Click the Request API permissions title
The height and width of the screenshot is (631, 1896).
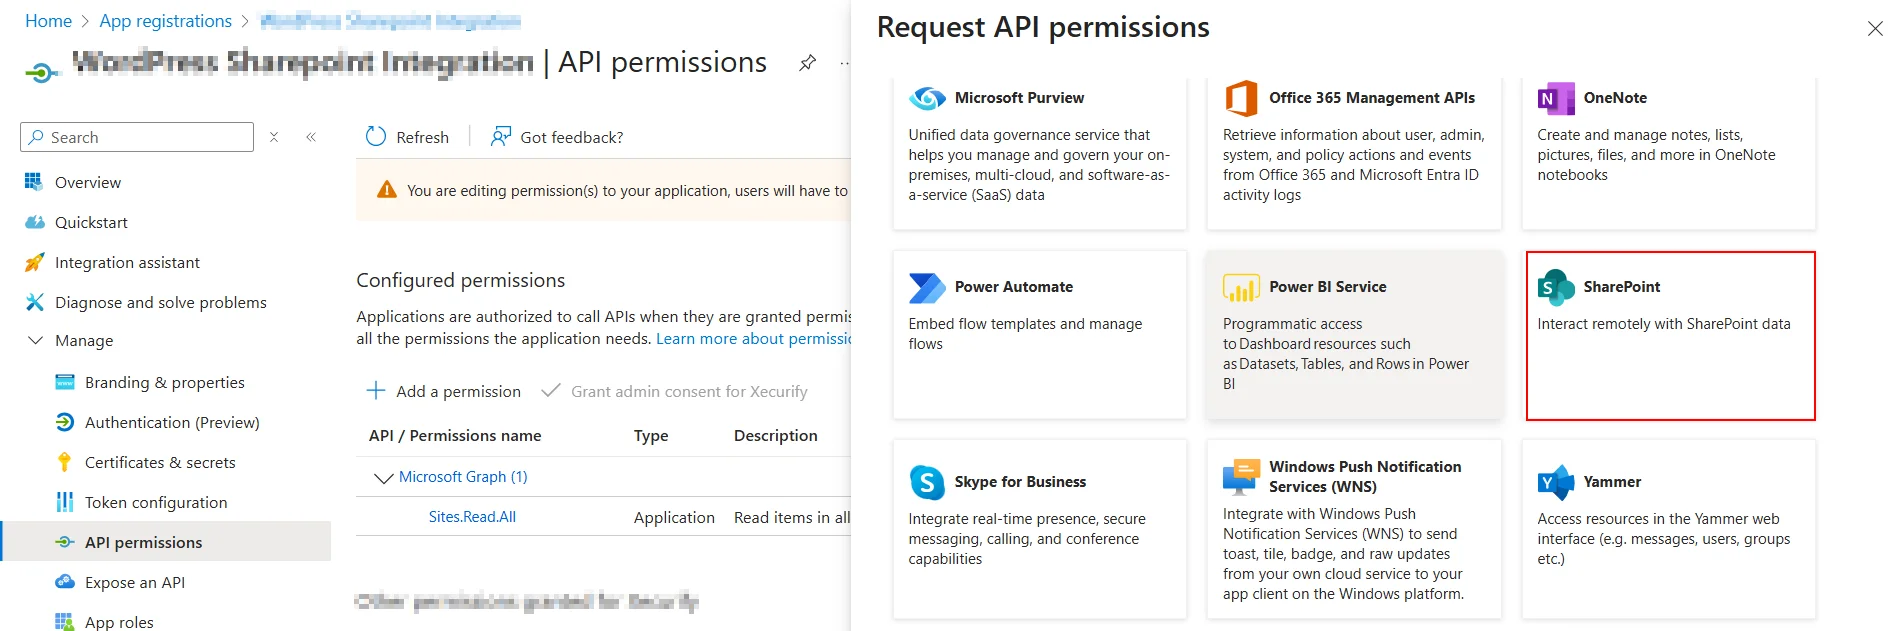[x=1043, y=27]
